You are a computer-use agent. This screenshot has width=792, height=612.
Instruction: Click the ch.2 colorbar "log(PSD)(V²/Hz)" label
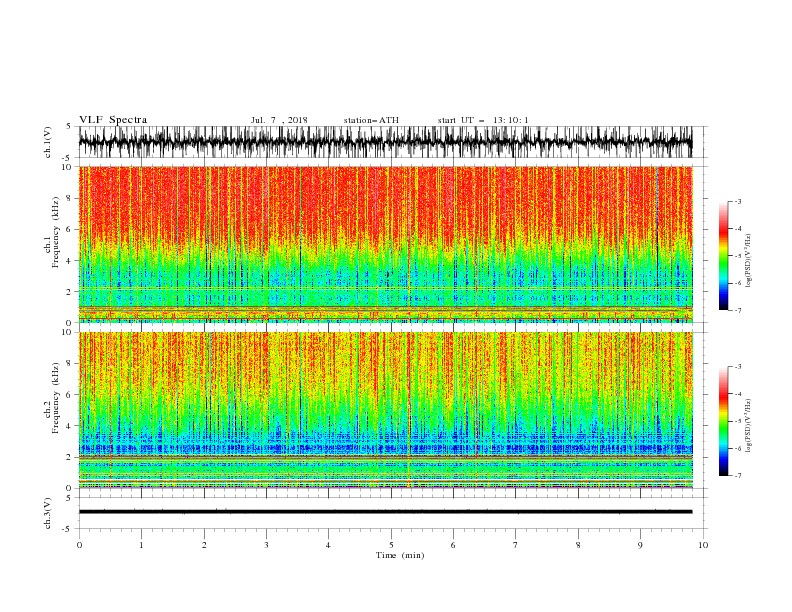pos(748,426)
